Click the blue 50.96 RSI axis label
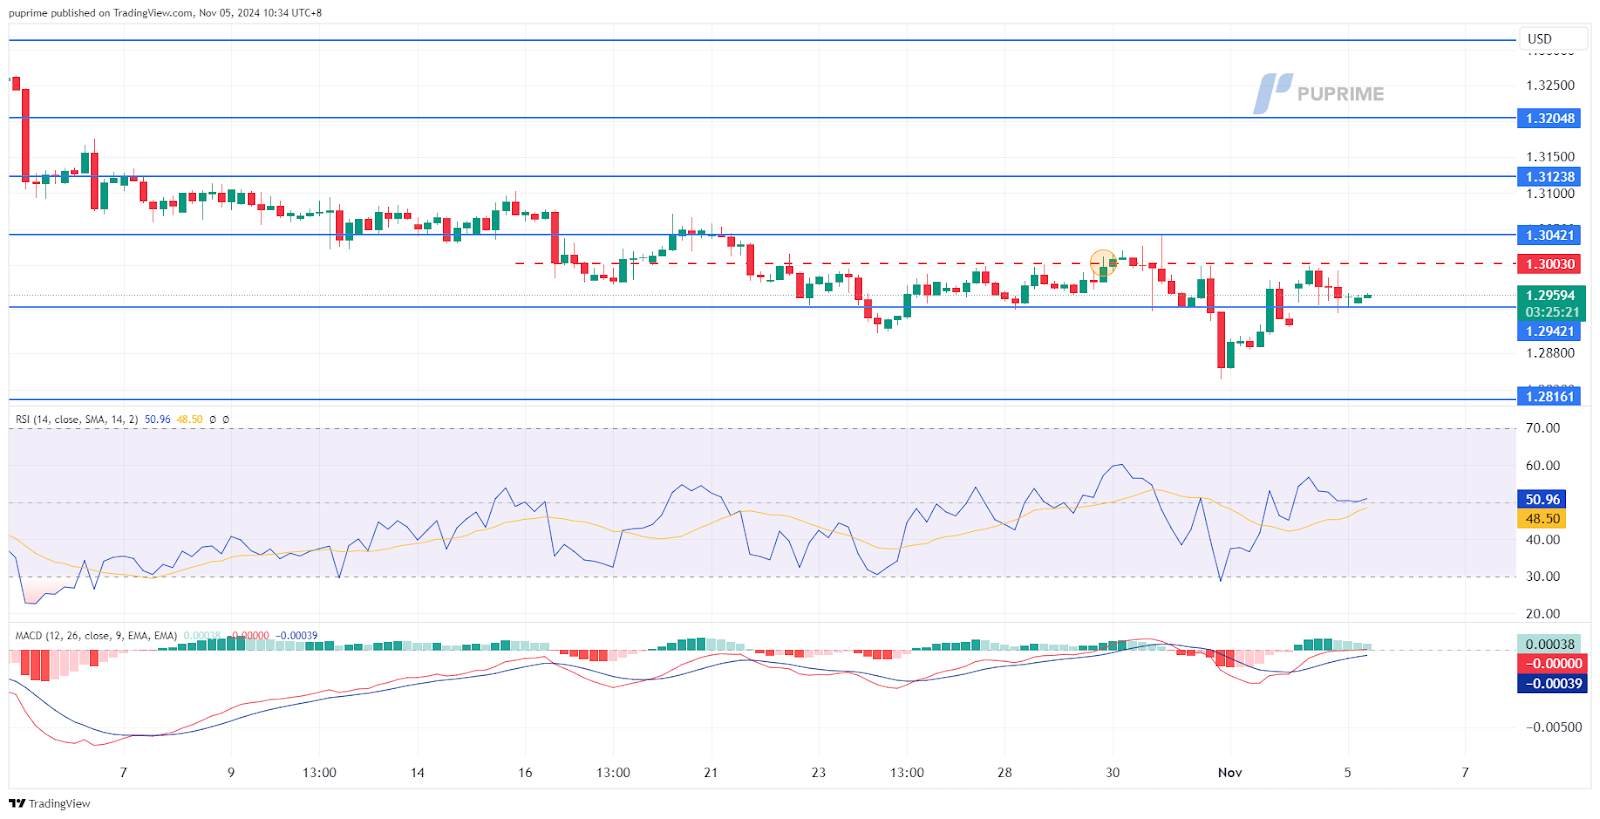This screenshot has width=1600, height=819. (1542, 499)
